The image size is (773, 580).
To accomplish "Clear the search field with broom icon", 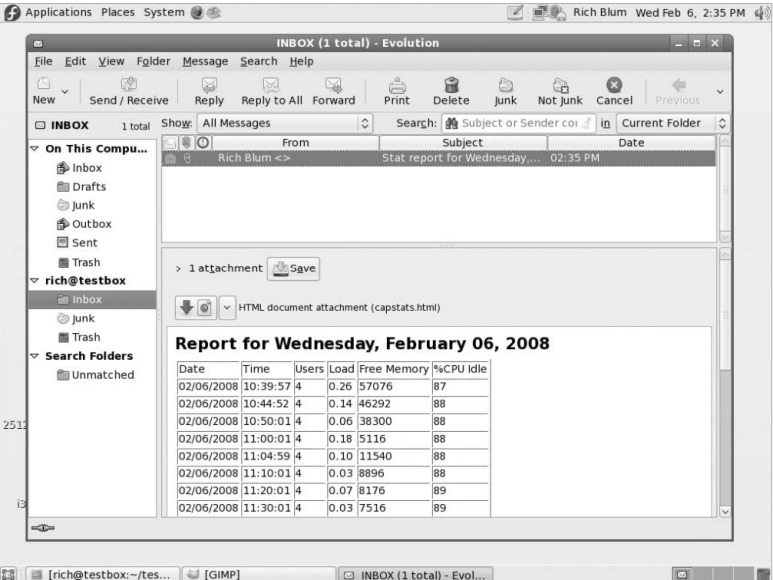I will coord(586,123).
